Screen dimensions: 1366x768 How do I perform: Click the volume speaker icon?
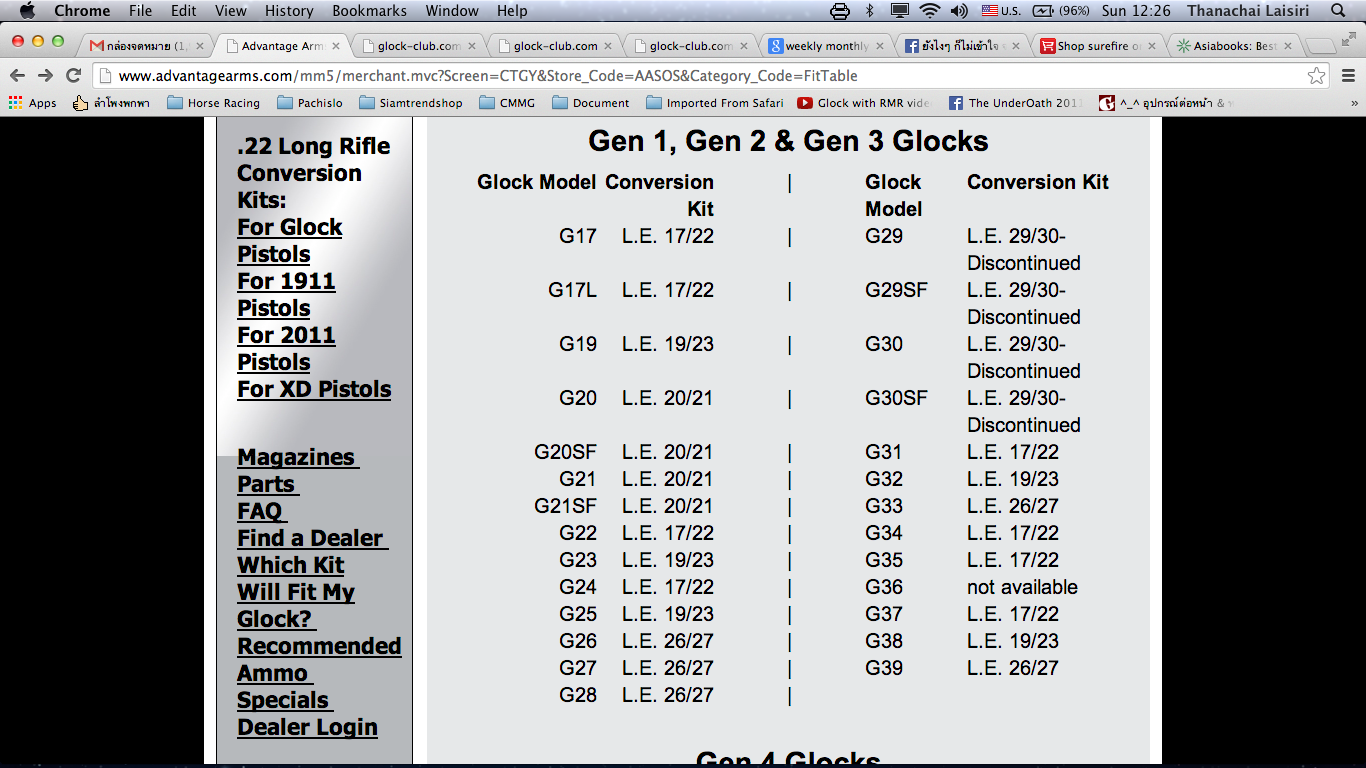pyautogui.click(x=959, y=11)
